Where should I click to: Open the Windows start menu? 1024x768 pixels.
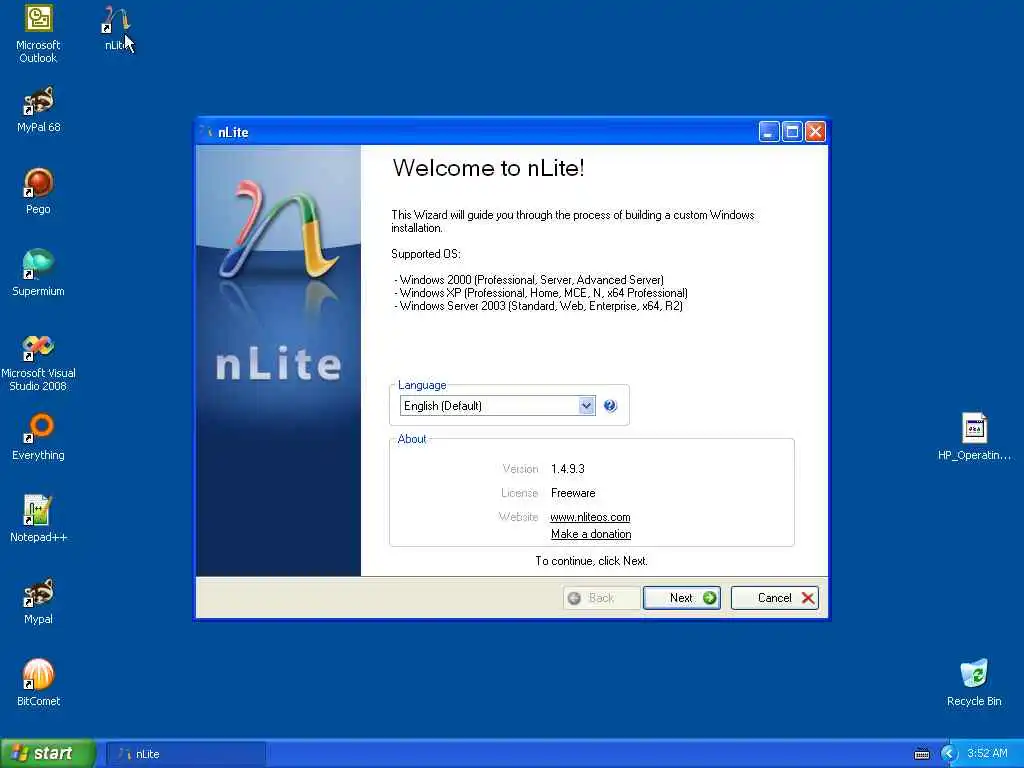coord(48,753)
